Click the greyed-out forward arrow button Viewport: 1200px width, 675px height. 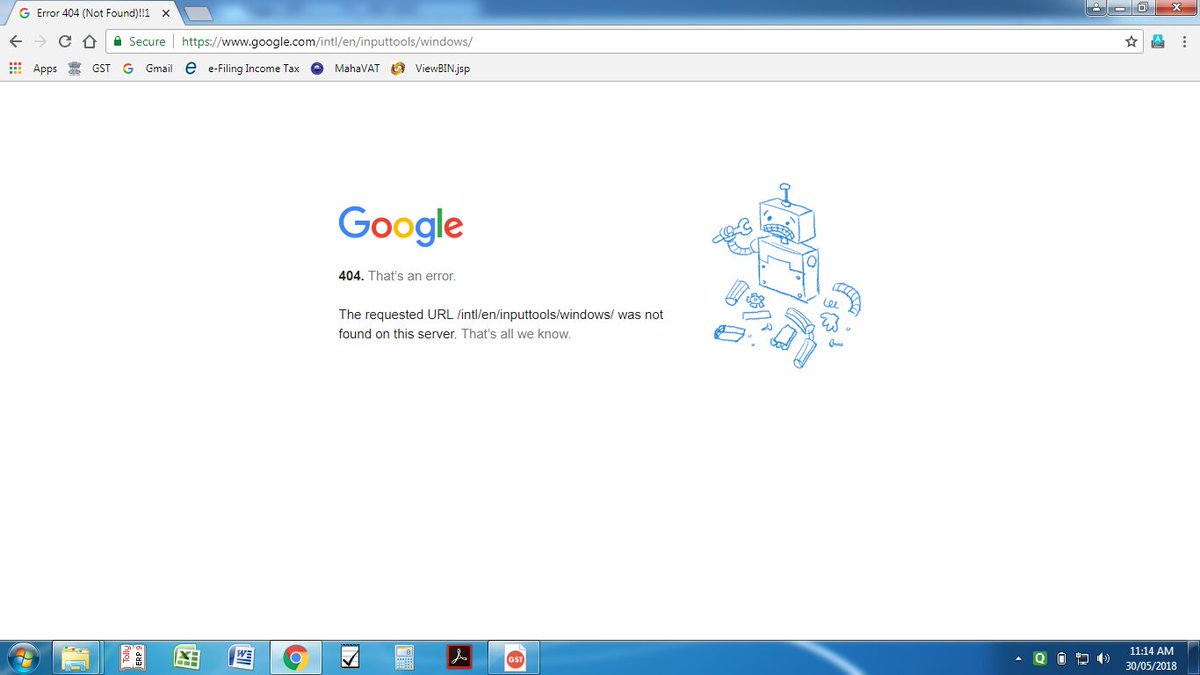click(40, 42)
